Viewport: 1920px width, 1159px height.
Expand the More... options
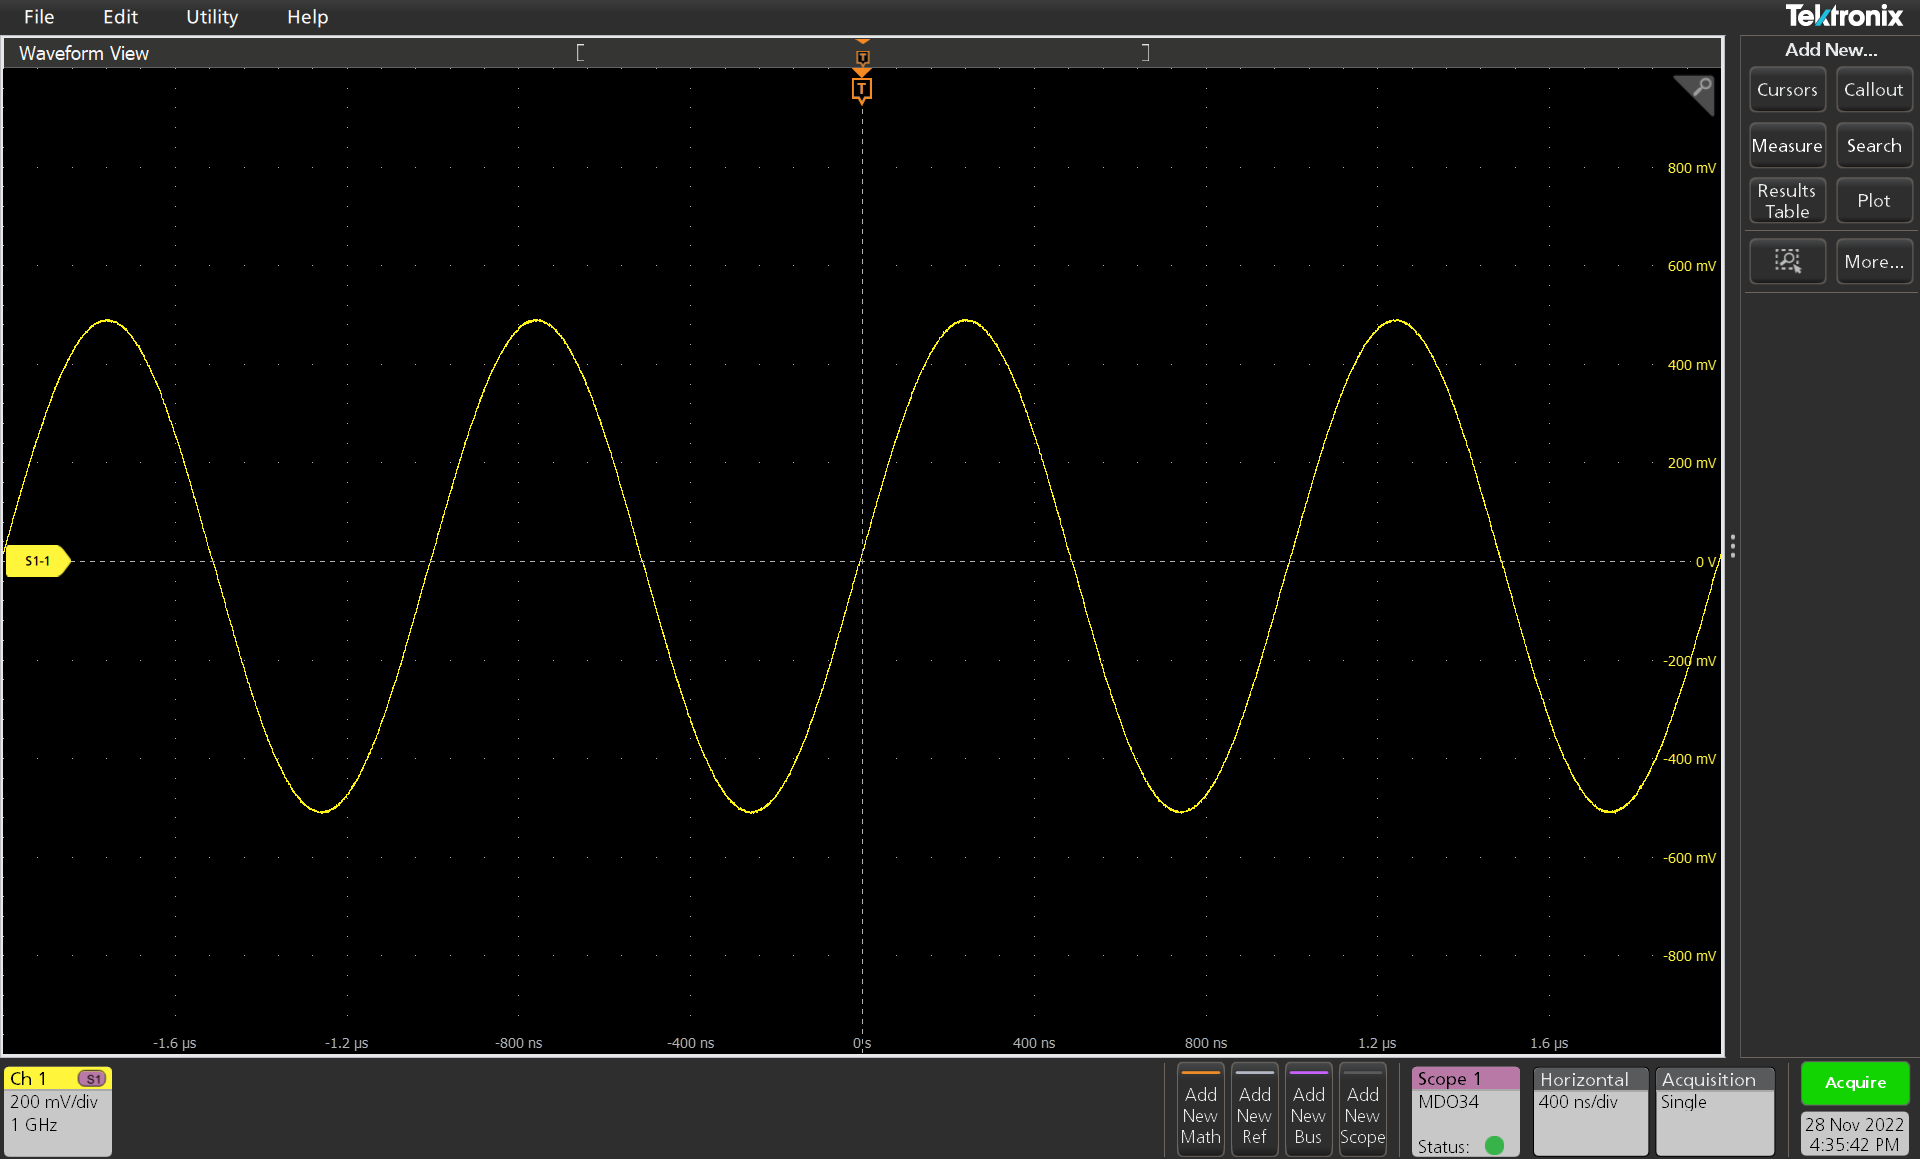tap(1873, 261)
